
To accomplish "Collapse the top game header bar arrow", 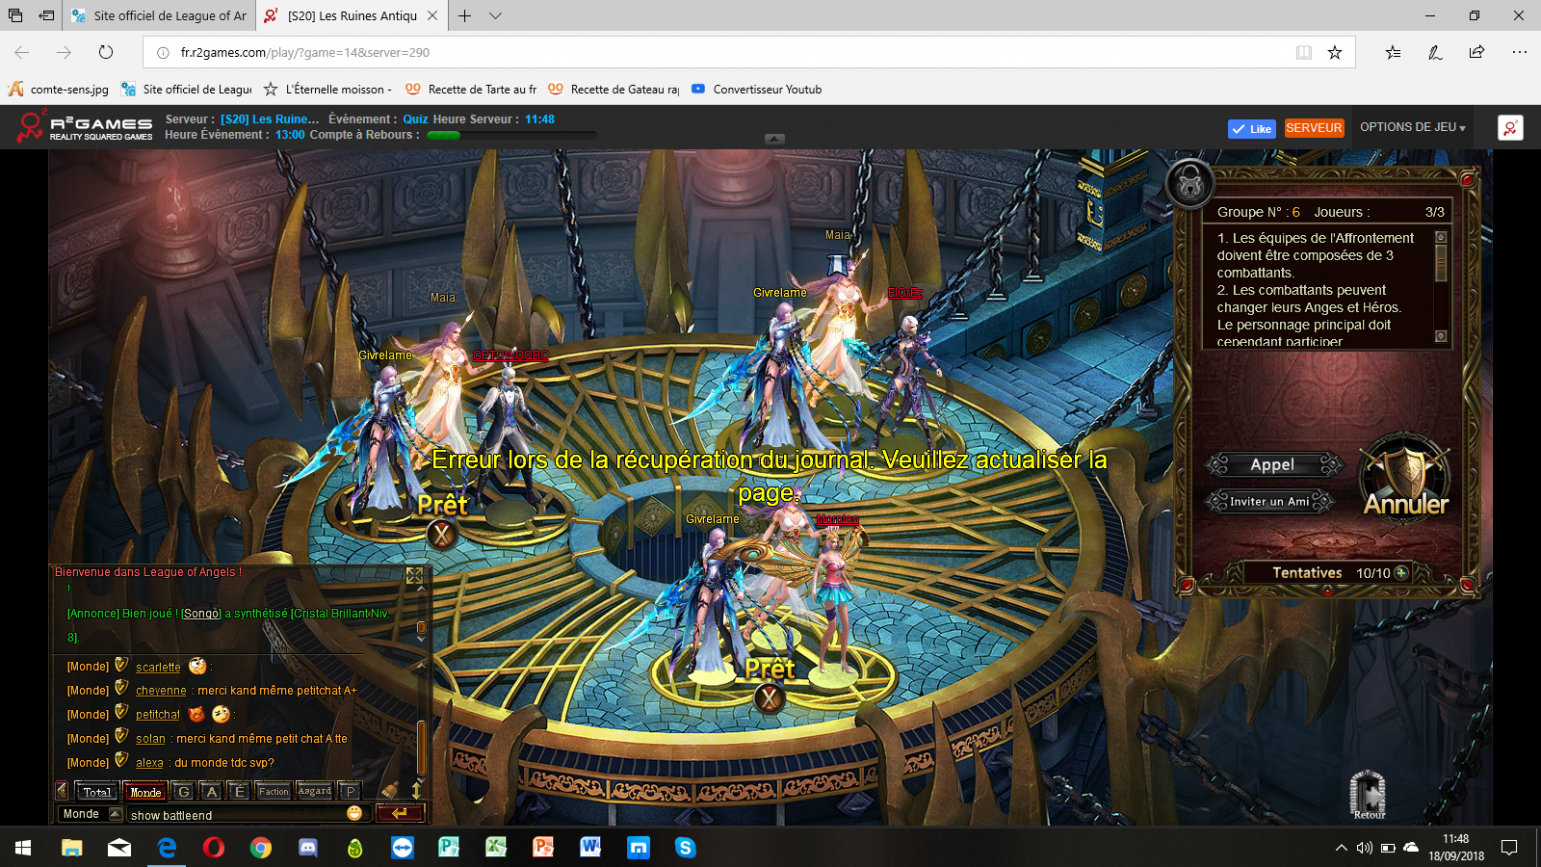I will tap(774, 139).
